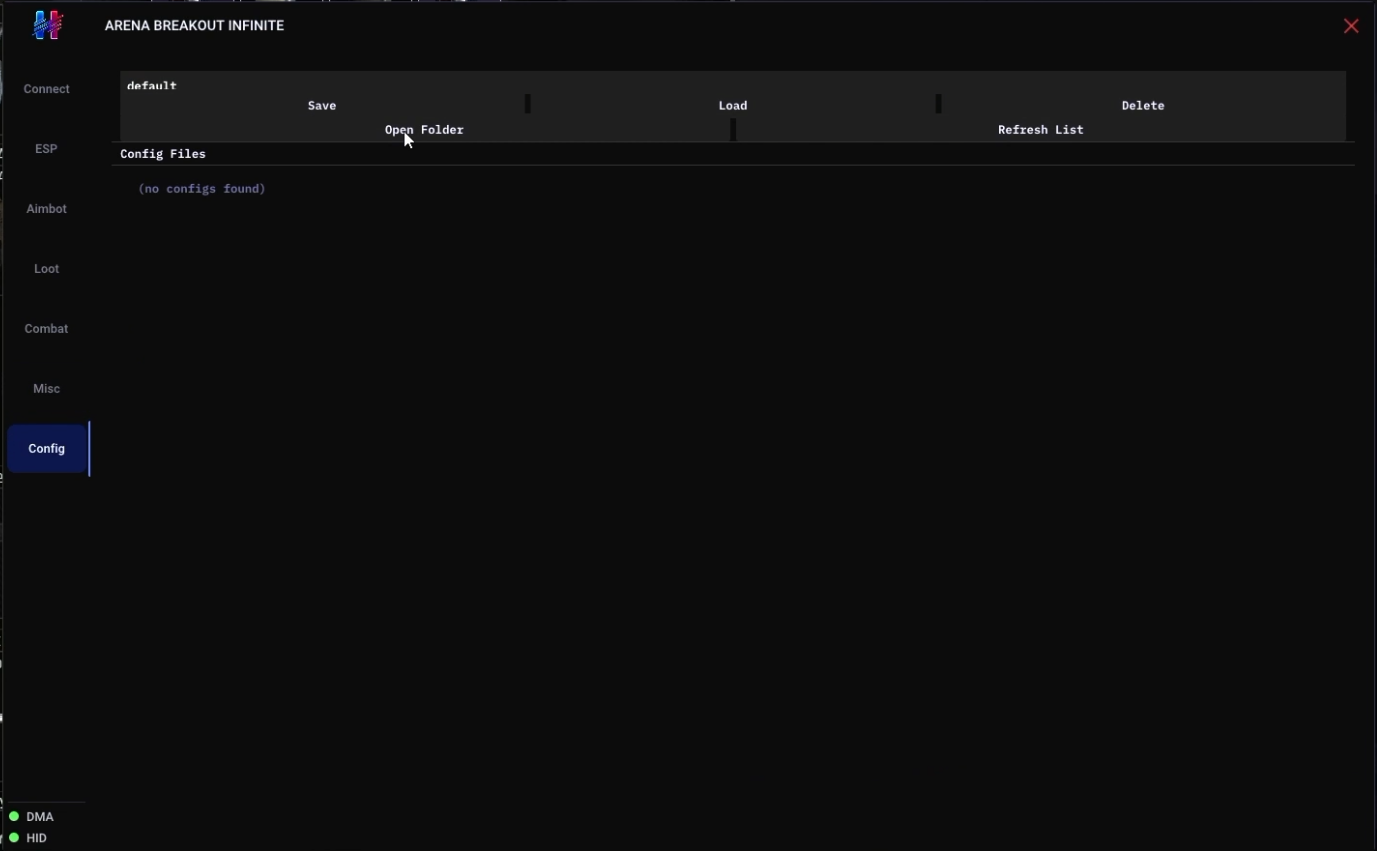This screenshot has height=851, width=1377.
Task: Click the "ARENA BREAKOUT INFINITE" title text
Action: tap(195, 26)
